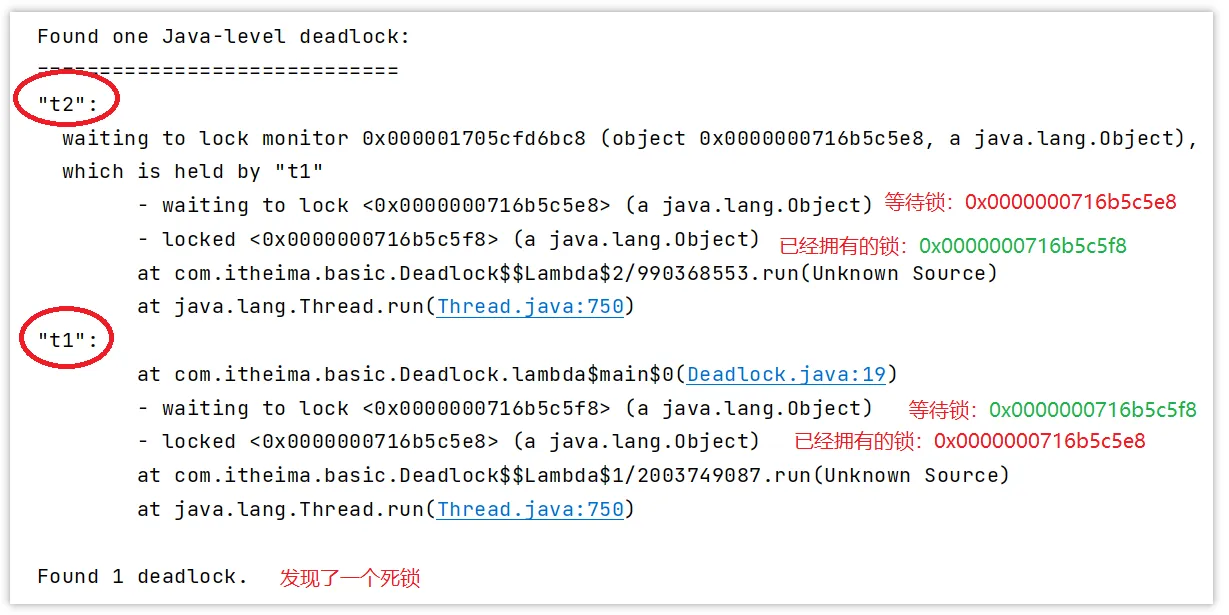Click t1's red 0x0000000716b5c5e8 owned-lock annotation
The image size is (1229, 615).
[x=1039, y=441]
